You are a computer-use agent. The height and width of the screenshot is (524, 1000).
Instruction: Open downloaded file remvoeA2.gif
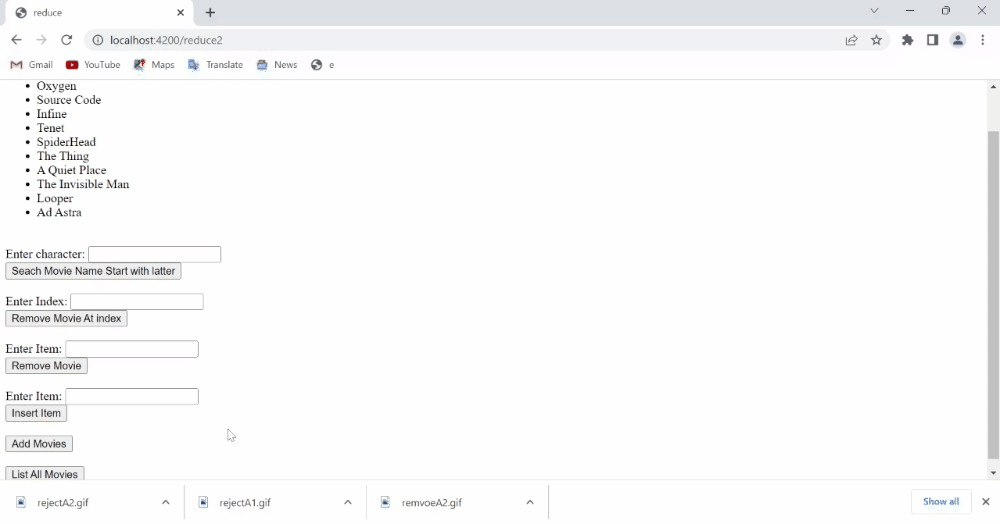432,502
